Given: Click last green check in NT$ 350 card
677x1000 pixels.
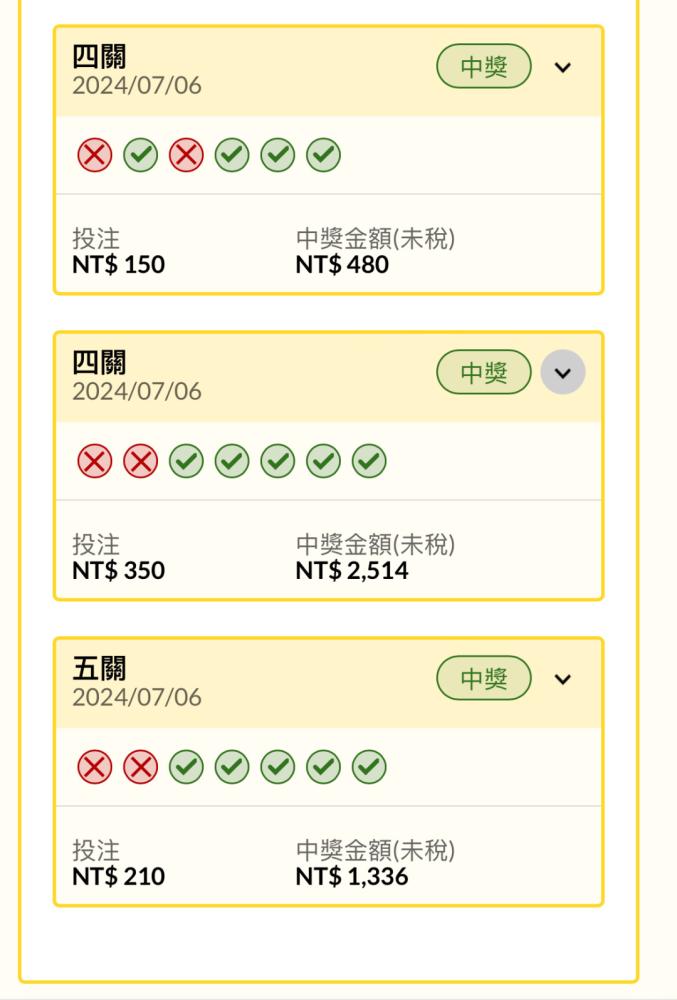Looking at the screenshot, I should tap(369, 461).
